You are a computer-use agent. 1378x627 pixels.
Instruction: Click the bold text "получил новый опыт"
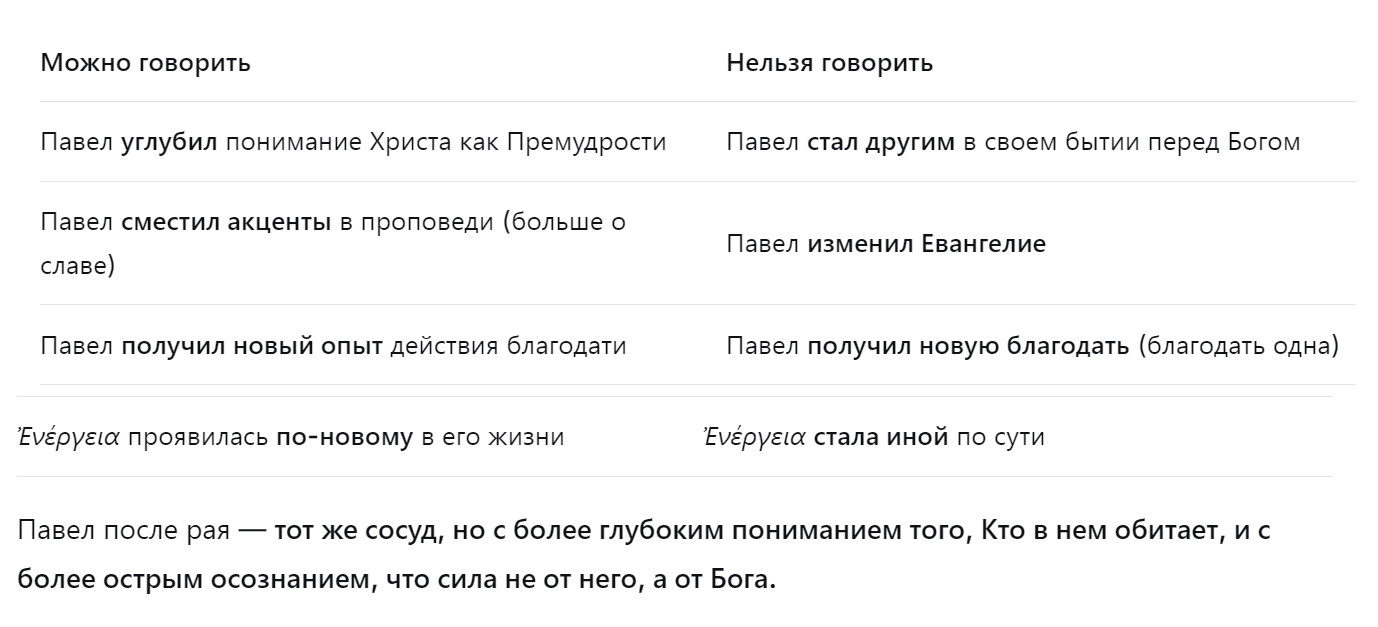pos(252,347)
